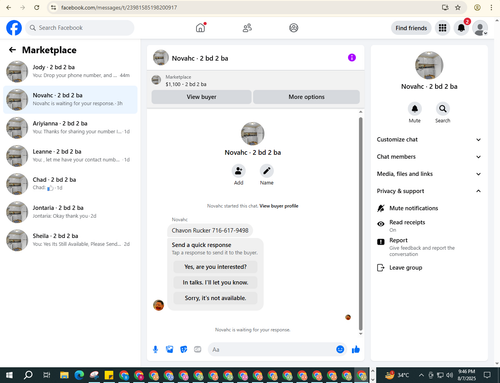This screenshot has height=383, width=500.
Task: Send quick response 'In talks. I'll let you know.'
Action: point(215,282)
